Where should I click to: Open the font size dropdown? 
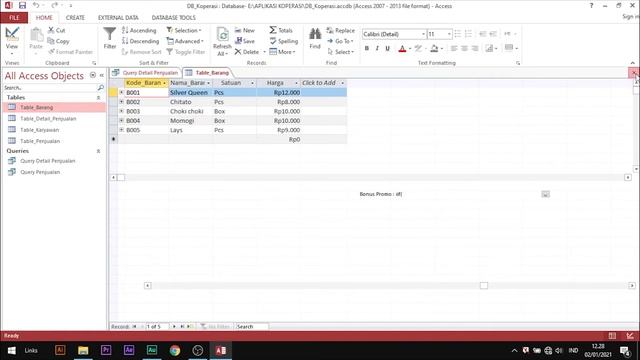(x=449, y=34)
